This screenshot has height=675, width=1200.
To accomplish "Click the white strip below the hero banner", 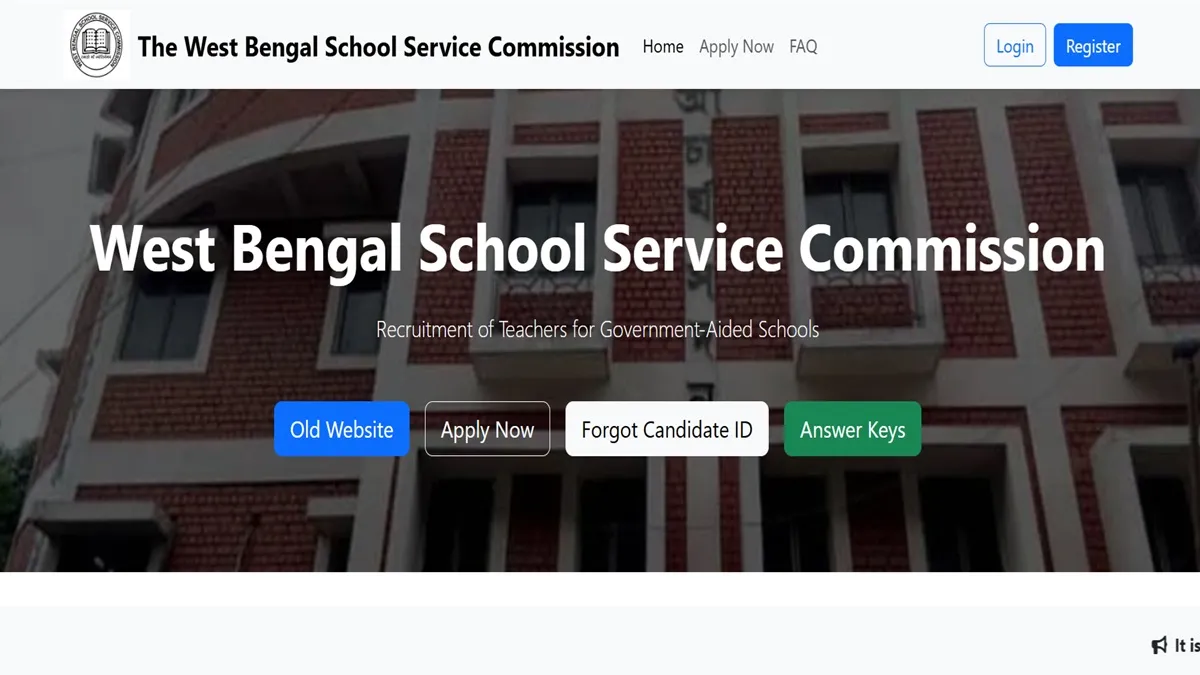I will coord(600,589).
